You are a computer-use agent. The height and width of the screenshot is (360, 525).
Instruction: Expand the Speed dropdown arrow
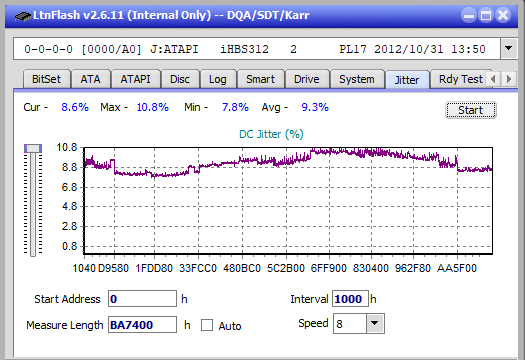375,323
